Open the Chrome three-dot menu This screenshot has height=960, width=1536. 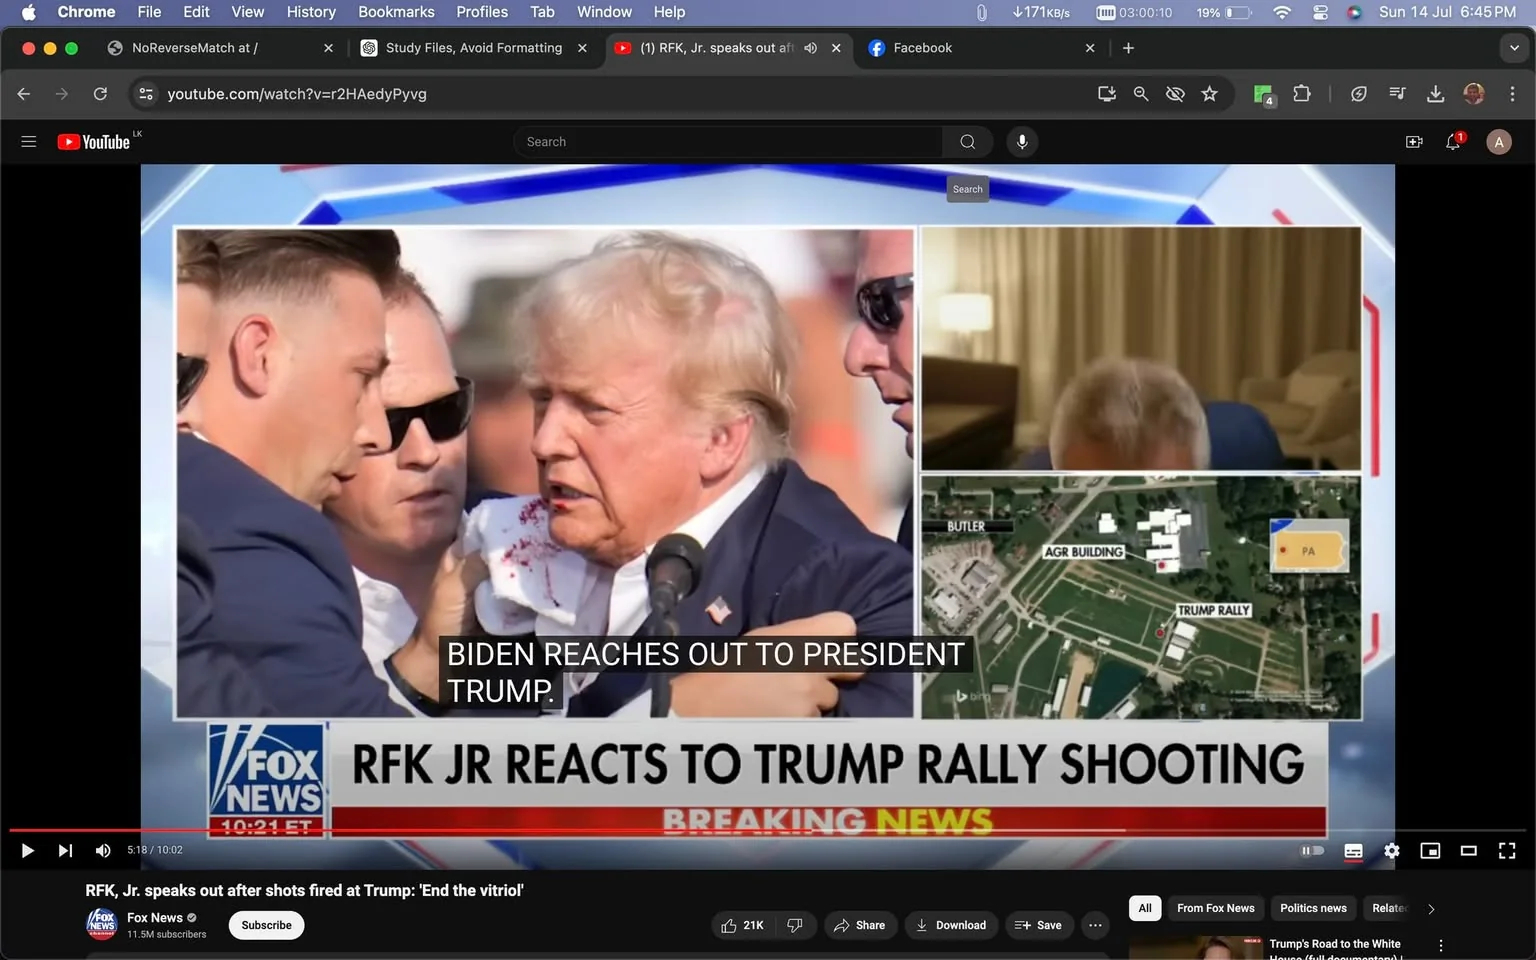(x=1512, y=94)
